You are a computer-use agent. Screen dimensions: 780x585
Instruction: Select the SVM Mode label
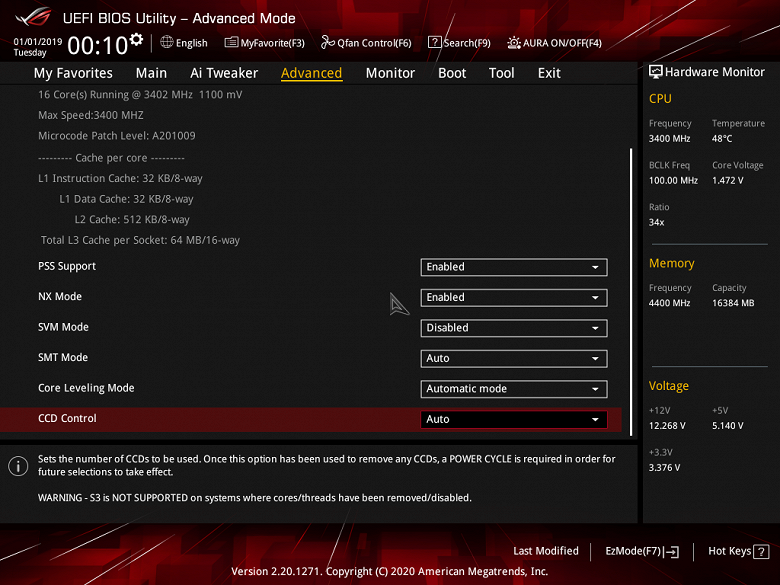click(63, 327)
